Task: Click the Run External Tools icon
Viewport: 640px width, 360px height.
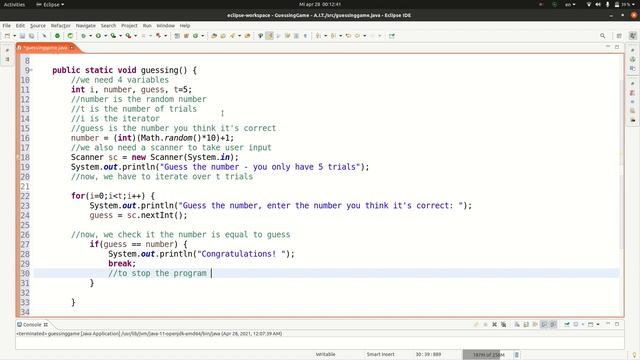Action: click(x=129, y=36)
